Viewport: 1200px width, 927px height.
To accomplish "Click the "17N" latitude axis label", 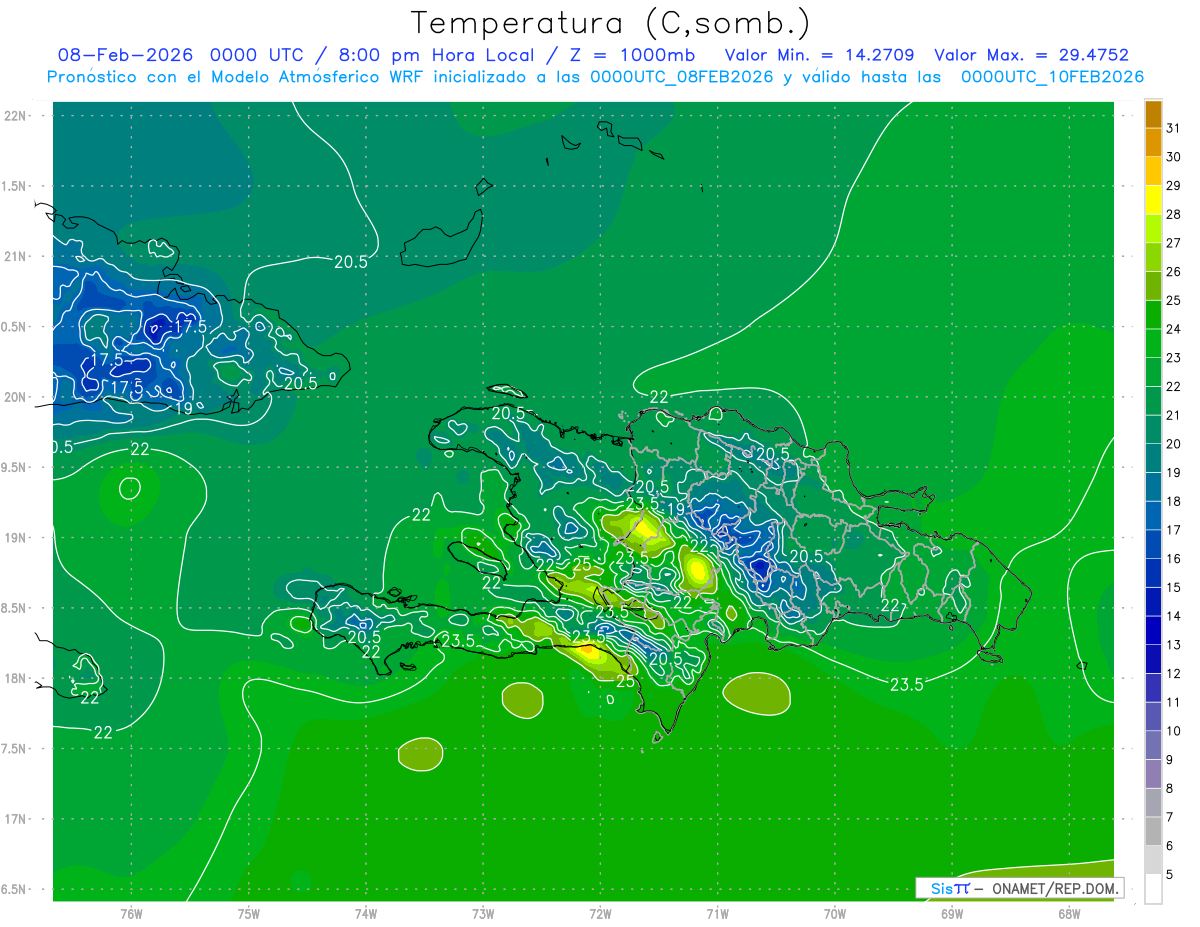I will 17,819.
